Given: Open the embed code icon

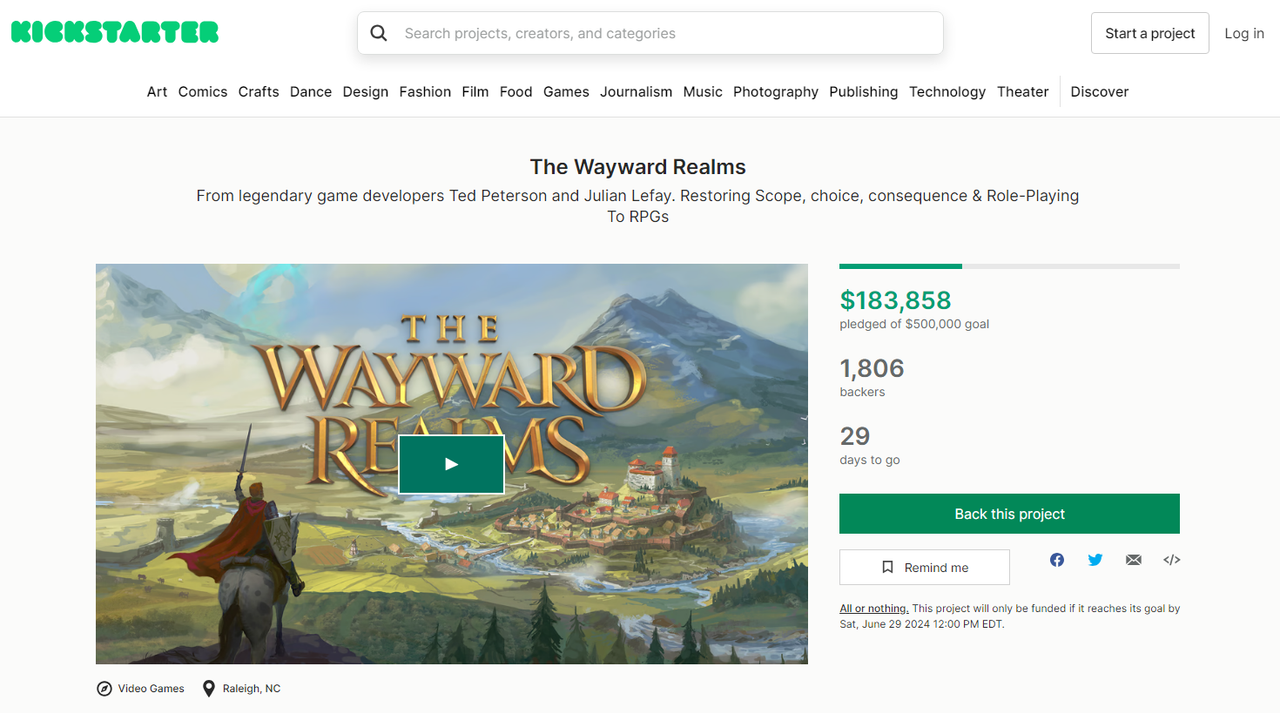Looking at the screenshot, I should (x=1172, y=560).
